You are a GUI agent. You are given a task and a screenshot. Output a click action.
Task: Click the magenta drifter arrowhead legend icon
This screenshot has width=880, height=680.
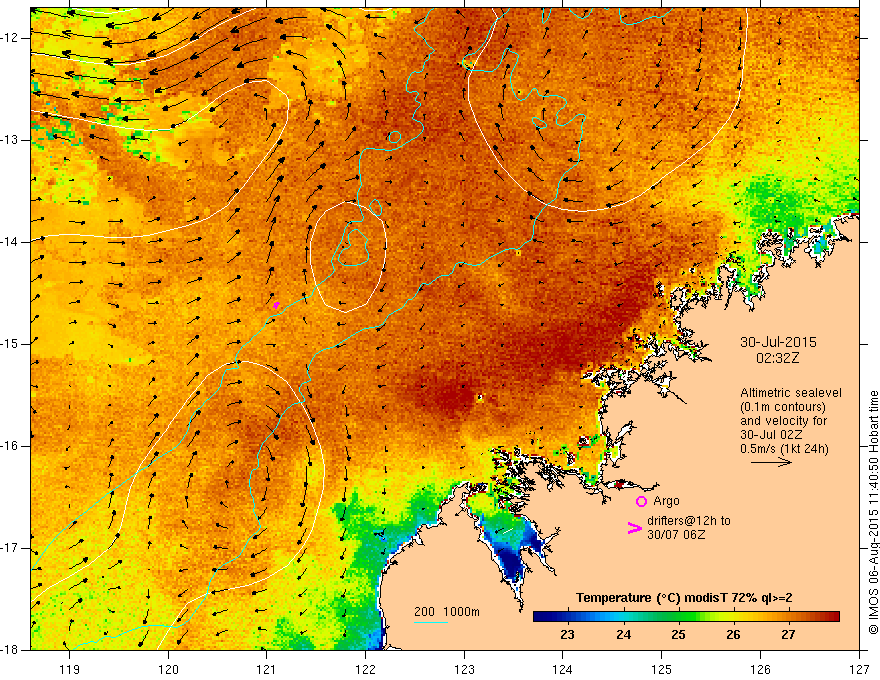[x=634, y=528]
